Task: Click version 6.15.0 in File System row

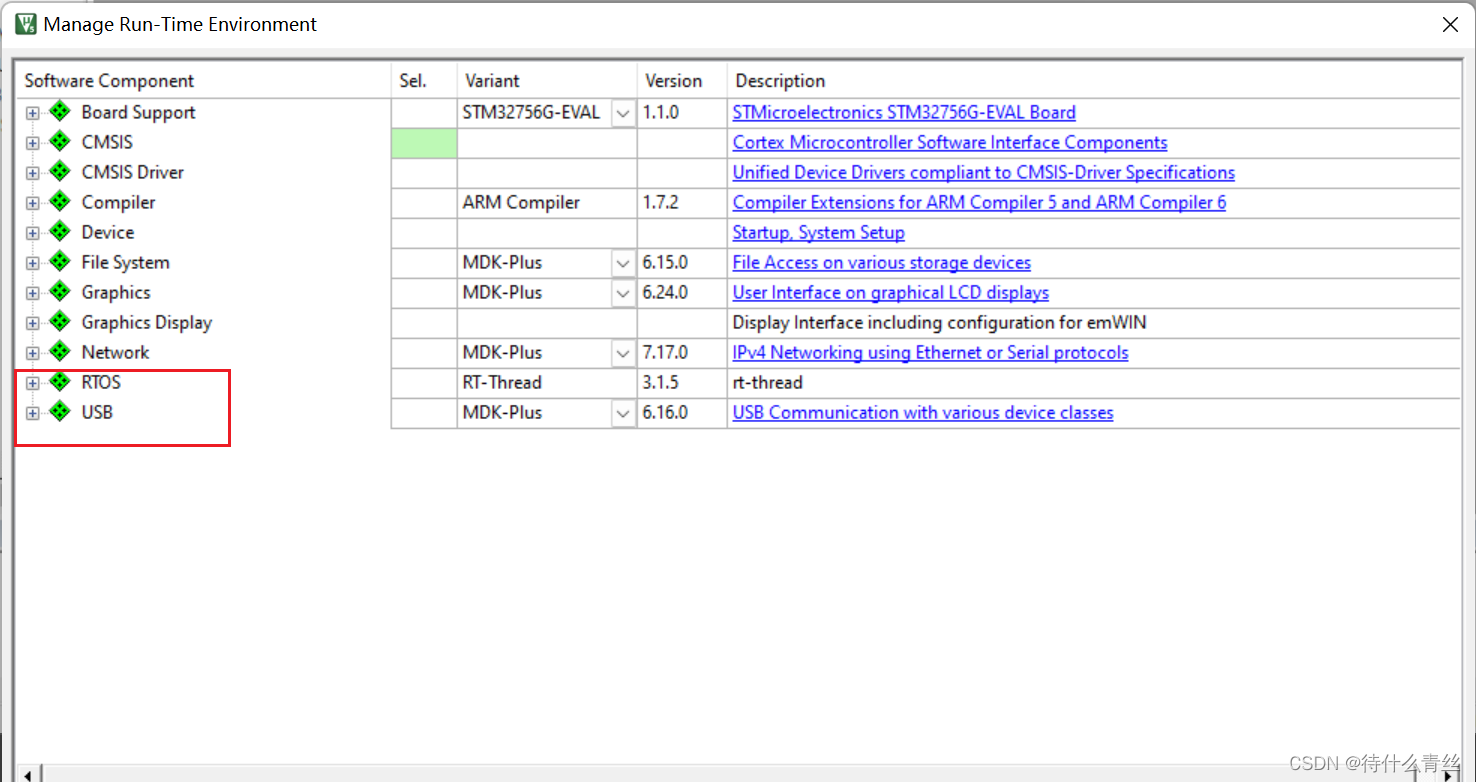Action: (x=665, y=262)
